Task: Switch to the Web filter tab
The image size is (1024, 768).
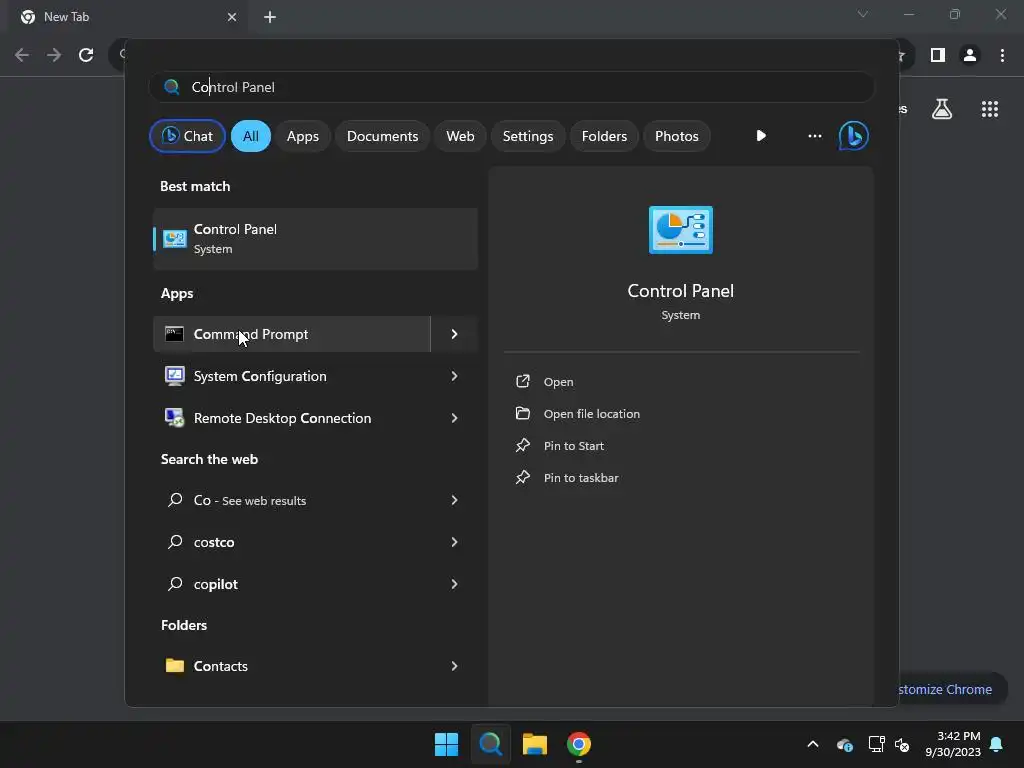Action: [460, 136]
